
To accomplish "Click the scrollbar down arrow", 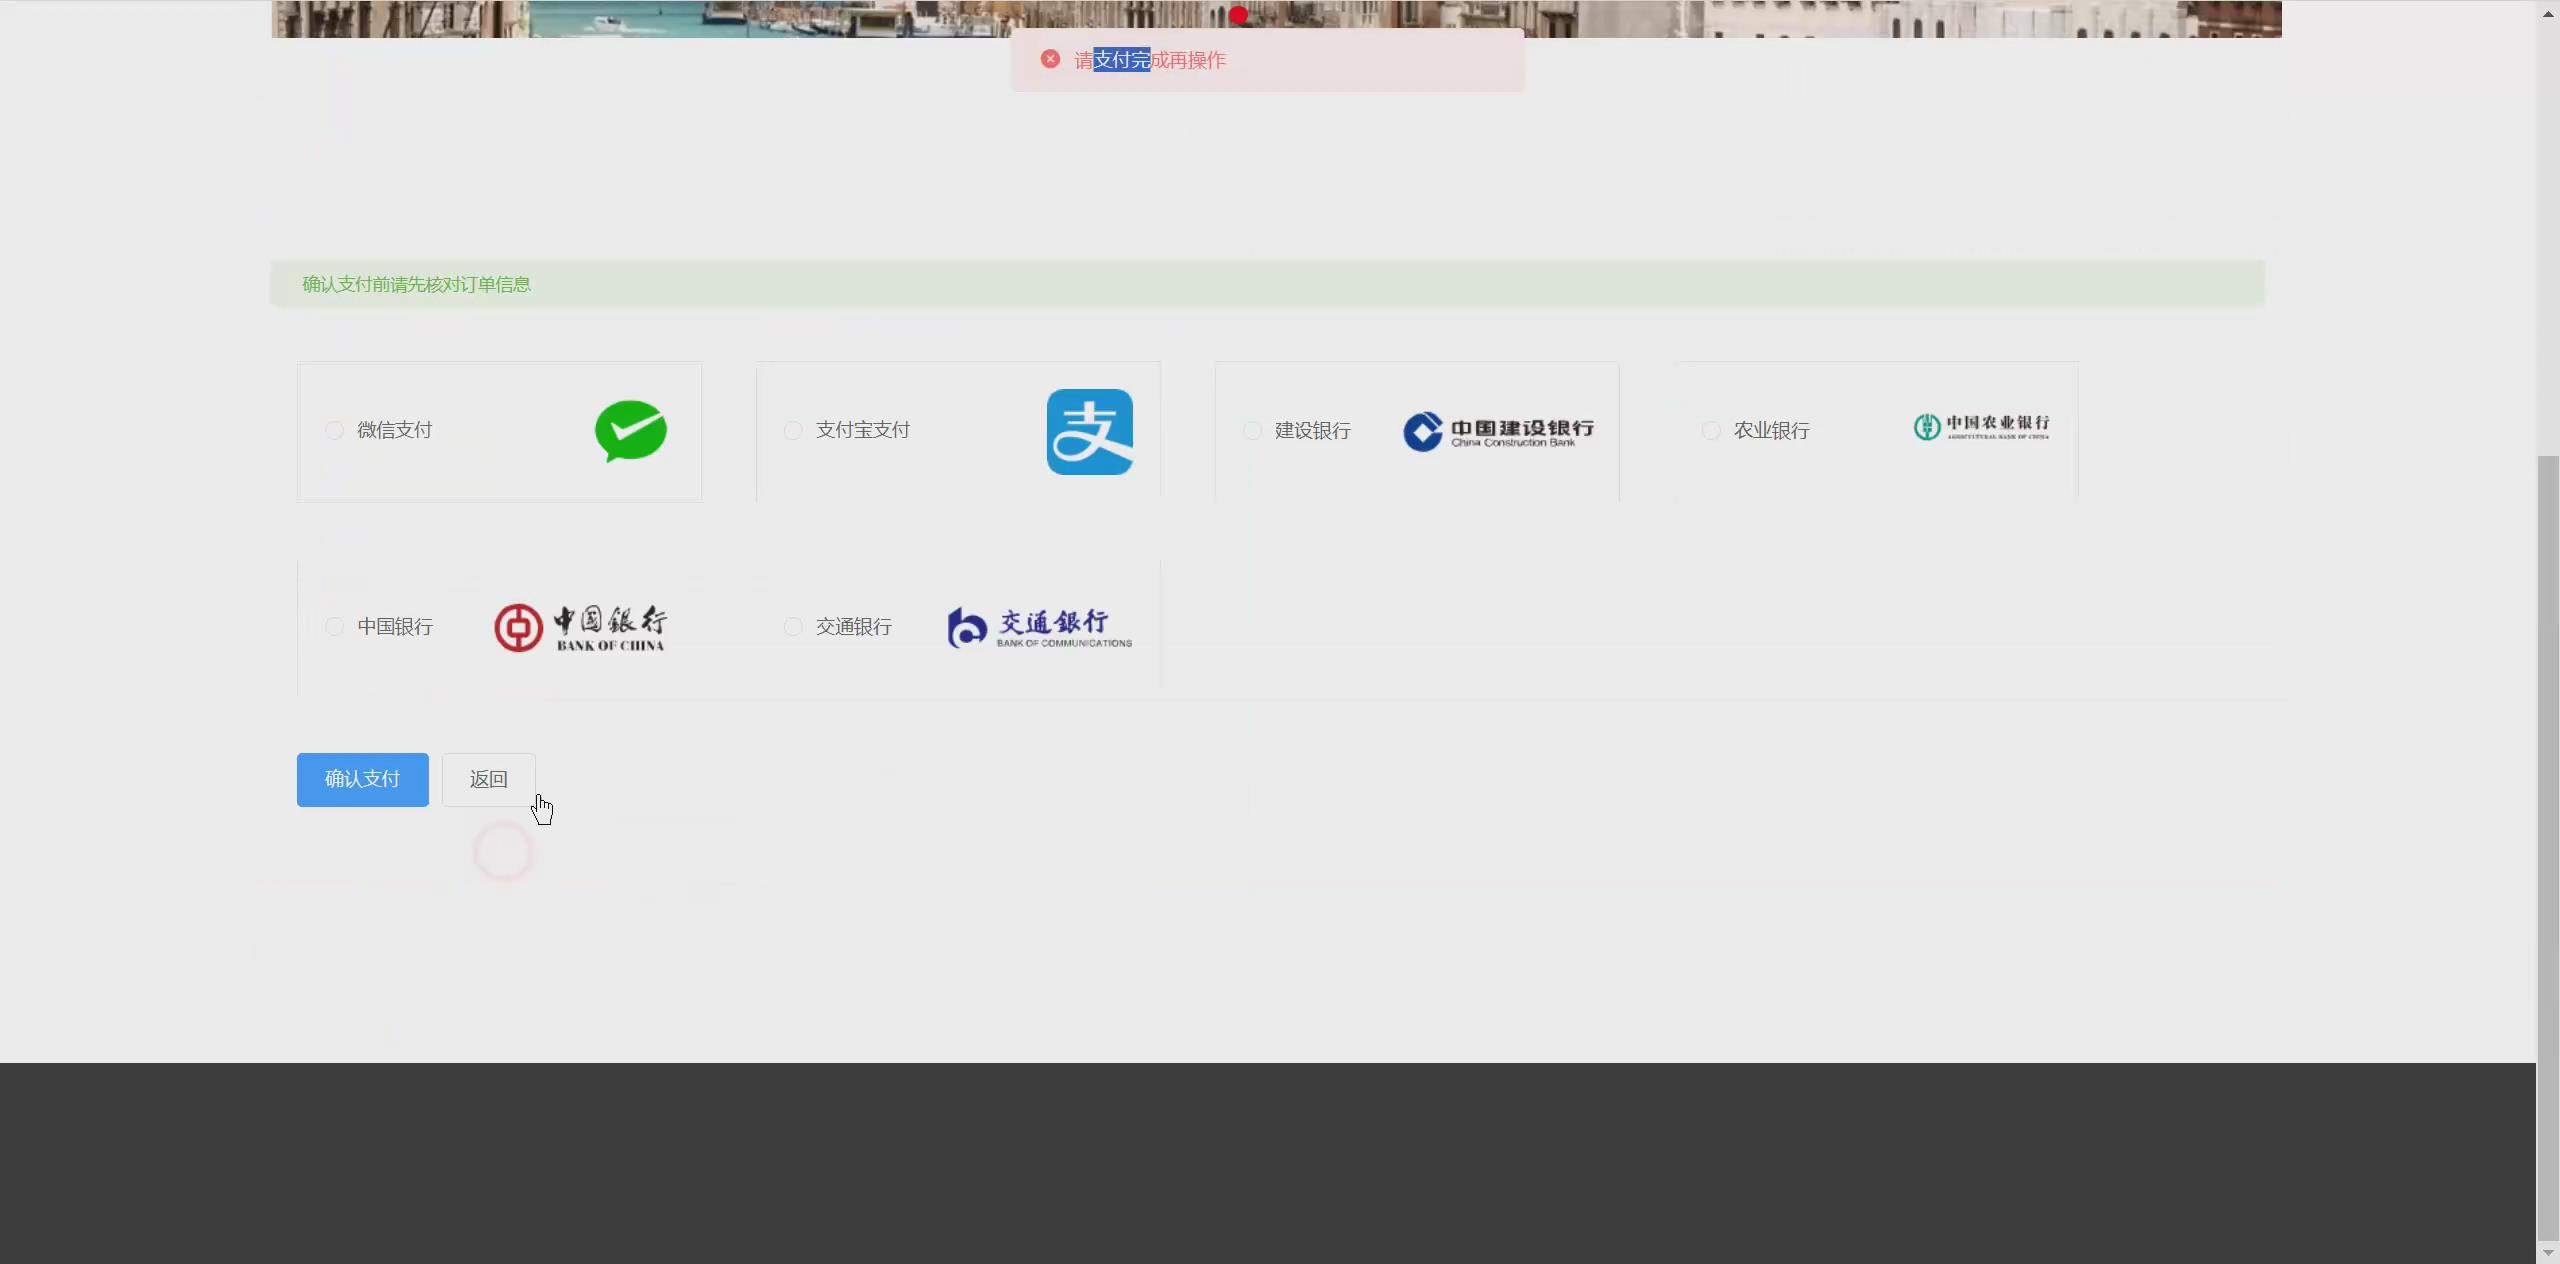I will point(2548,1252).
